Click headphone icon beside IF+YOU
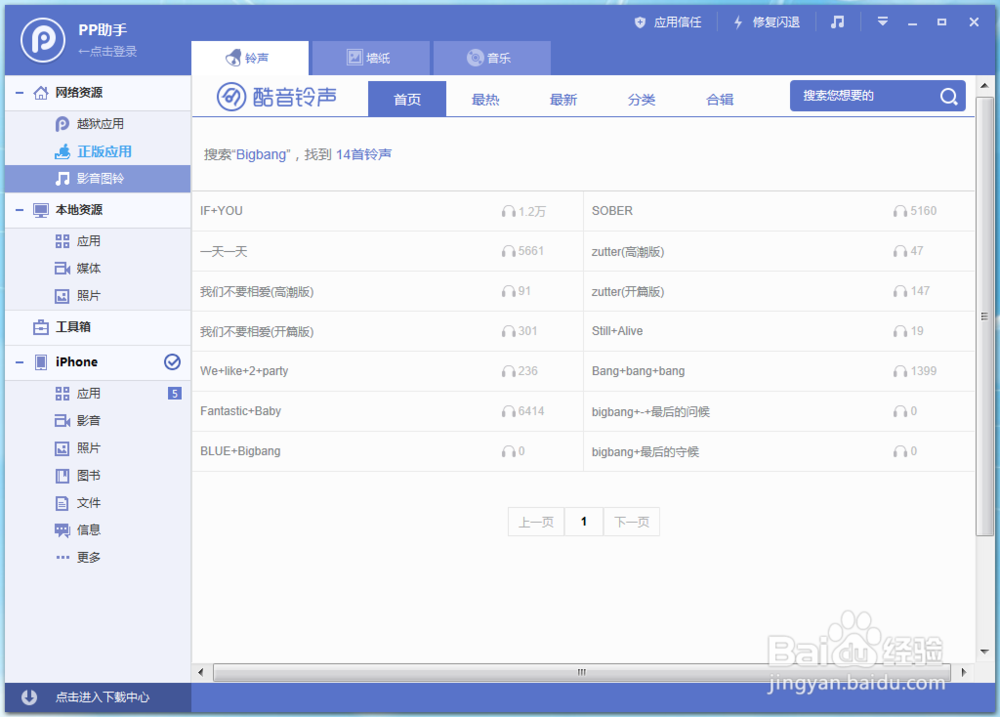The image size is (1000, 717). pyautogui.click(x=508, y=211)
